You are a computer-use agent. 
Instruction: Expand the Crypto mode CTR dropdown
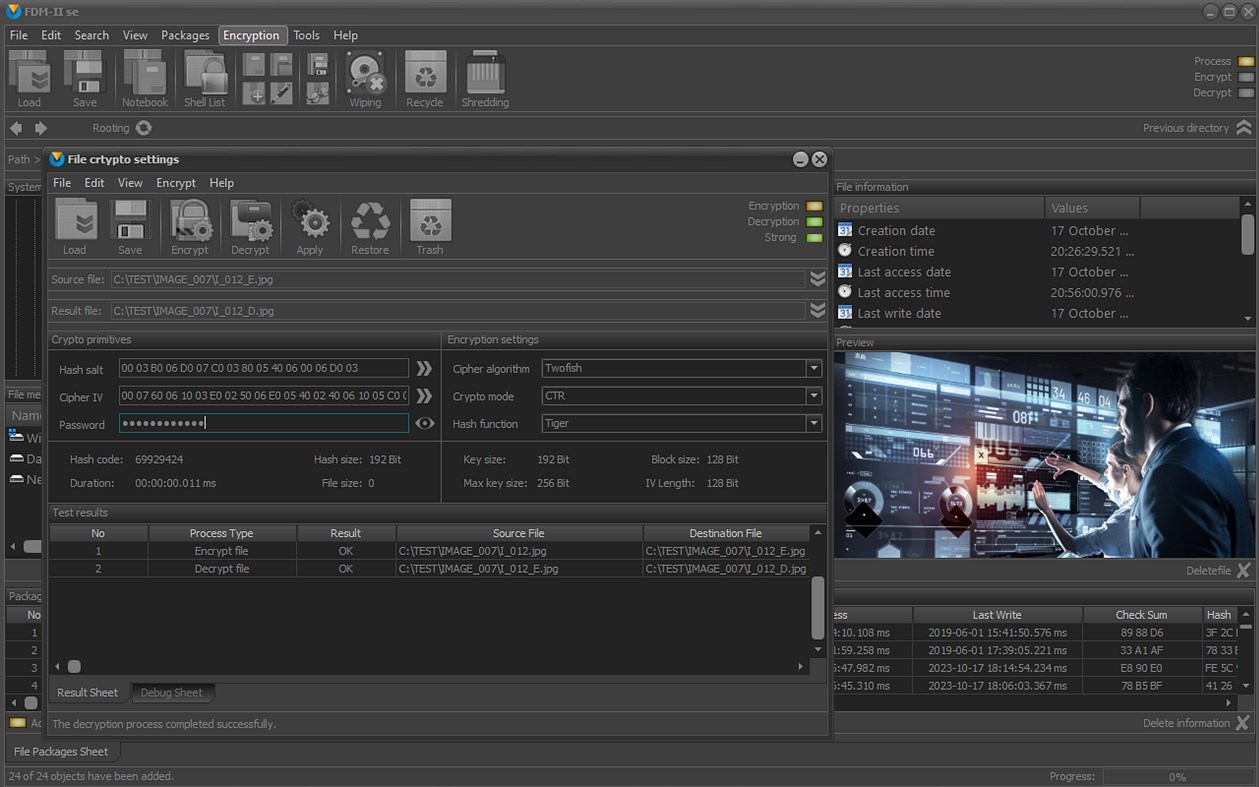(814, 397)
